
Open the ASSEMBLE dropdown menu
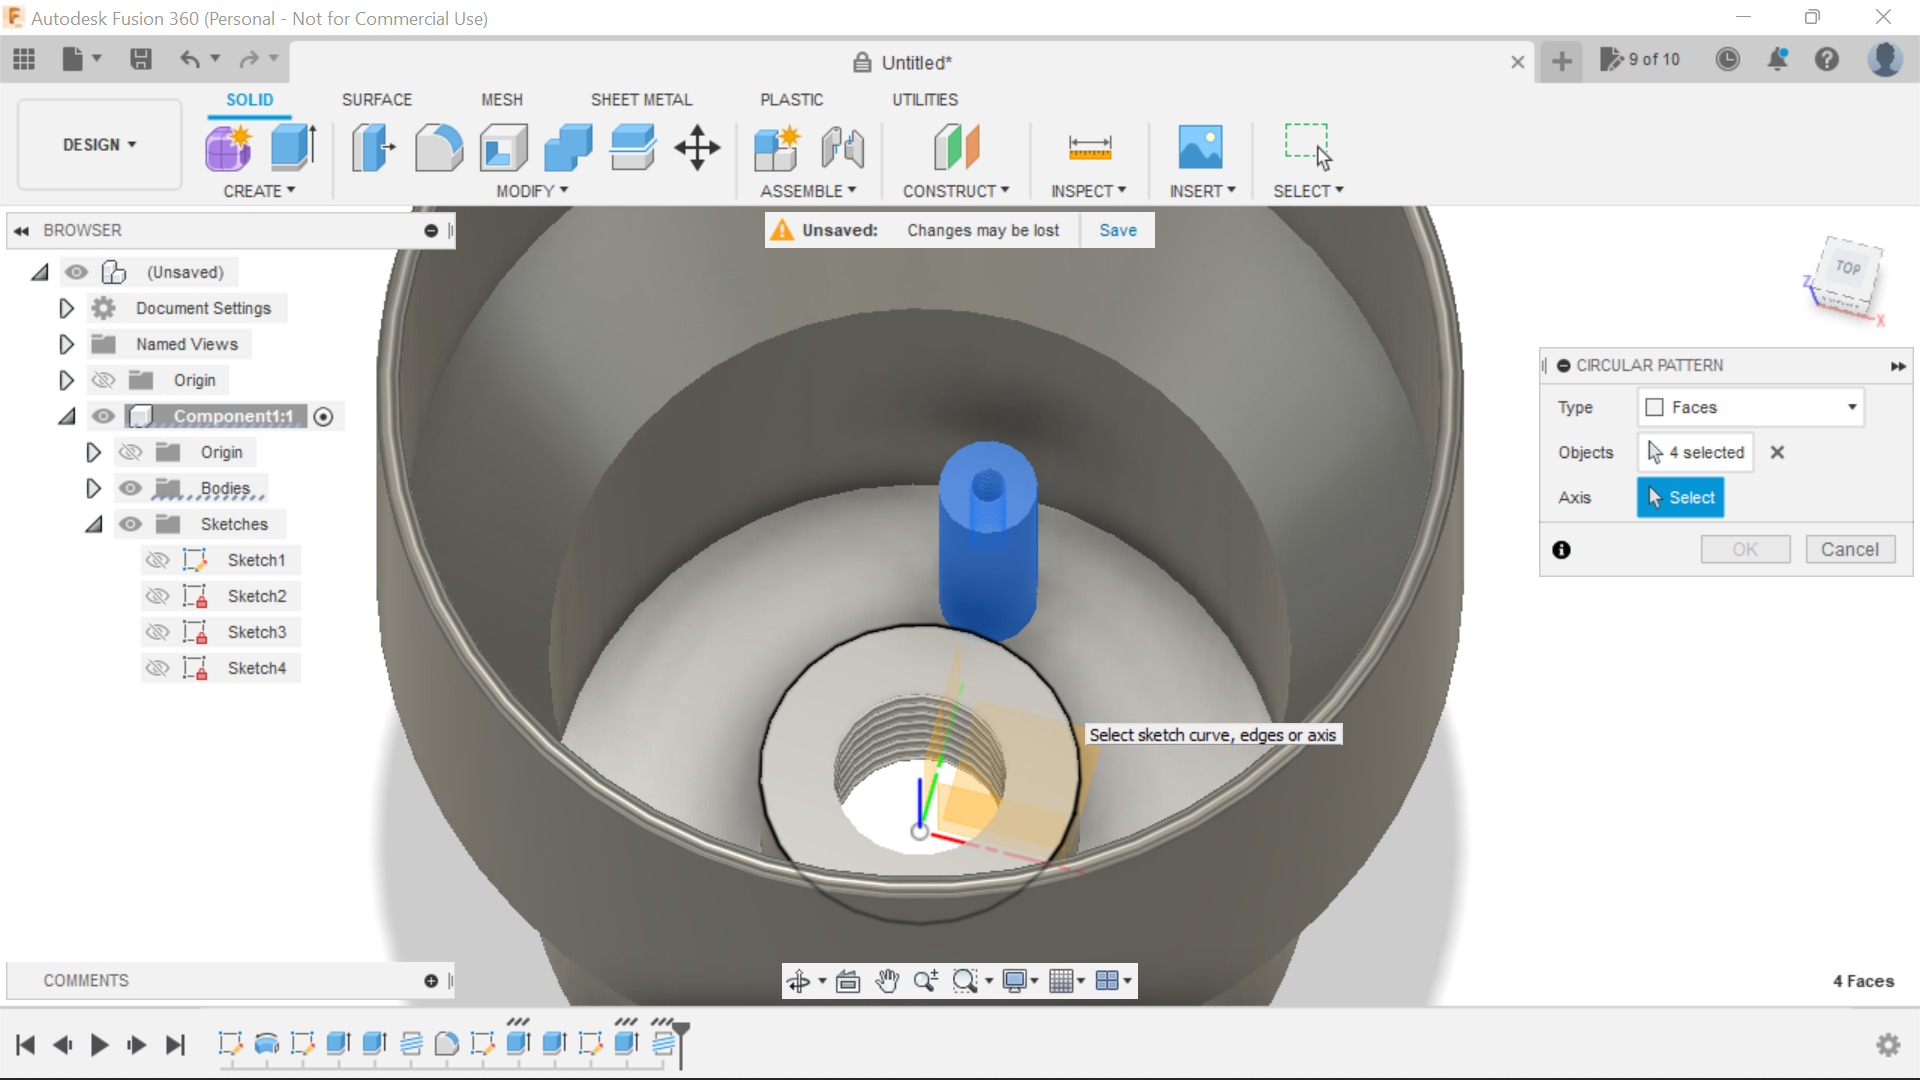(808, 191)
